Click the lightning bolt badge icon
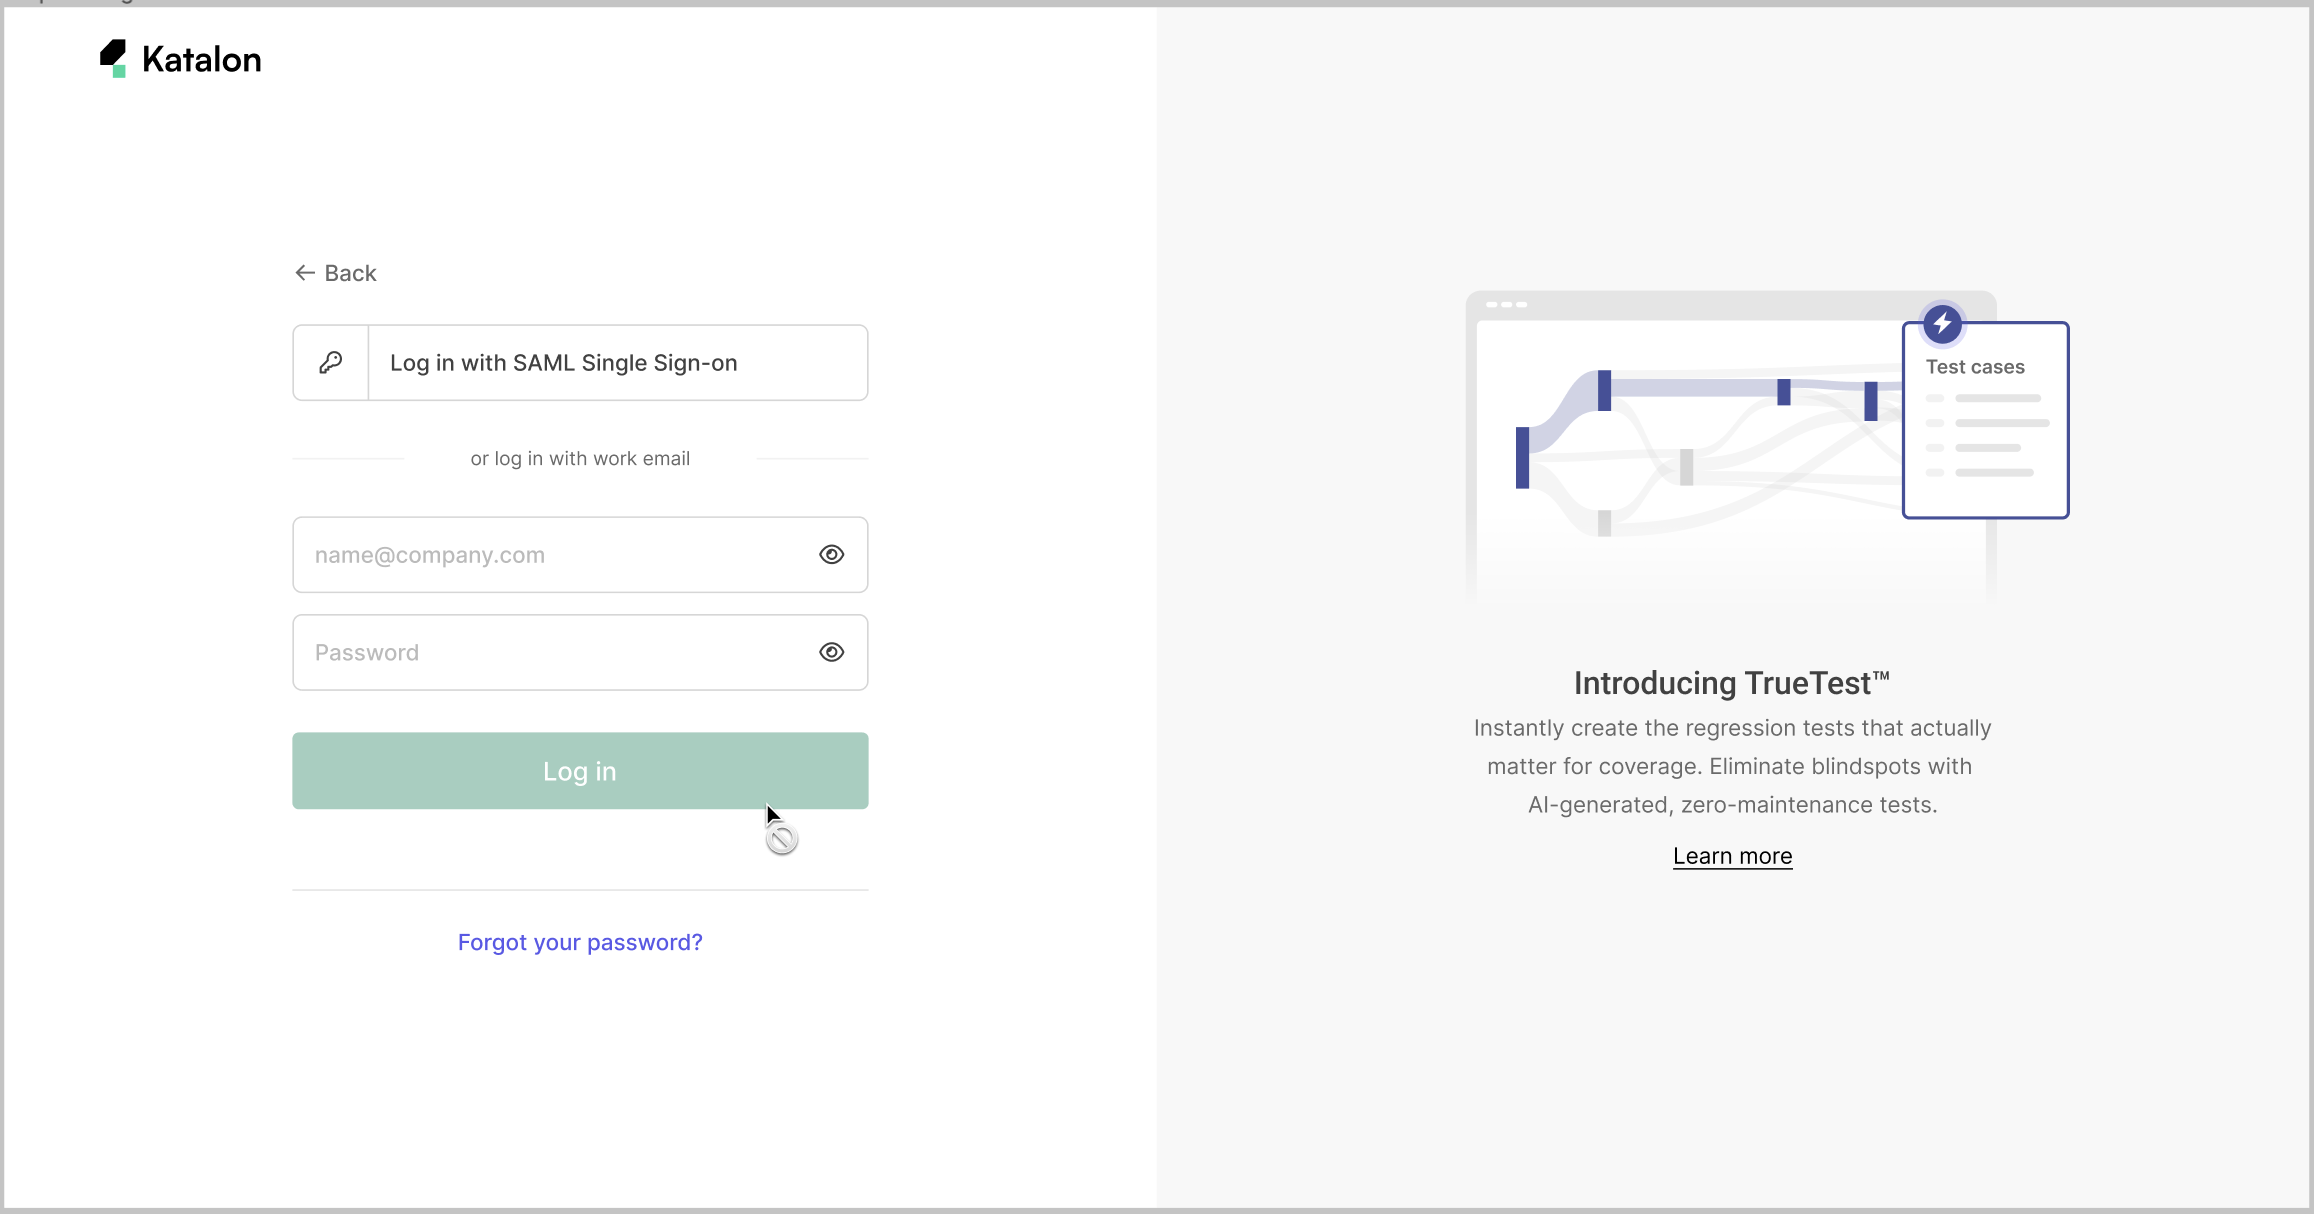The width and height of the screenshot is (2314, 1214). click(x=1942, y=323)
